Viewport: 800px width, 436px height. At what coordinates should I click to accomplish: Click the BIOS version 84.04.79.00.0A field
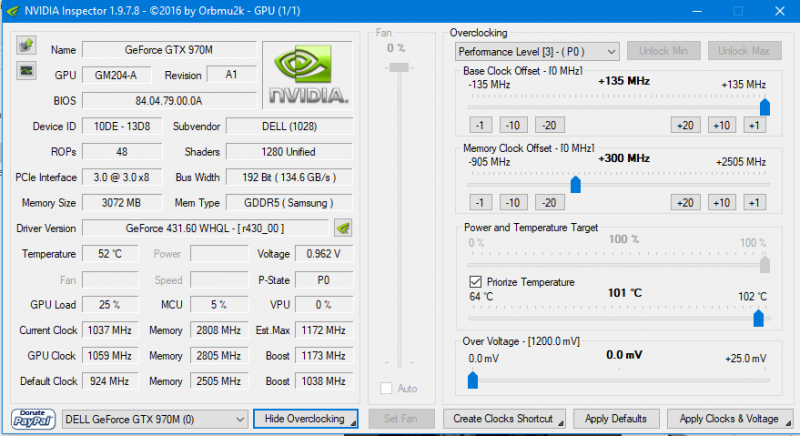pos(169,100)
